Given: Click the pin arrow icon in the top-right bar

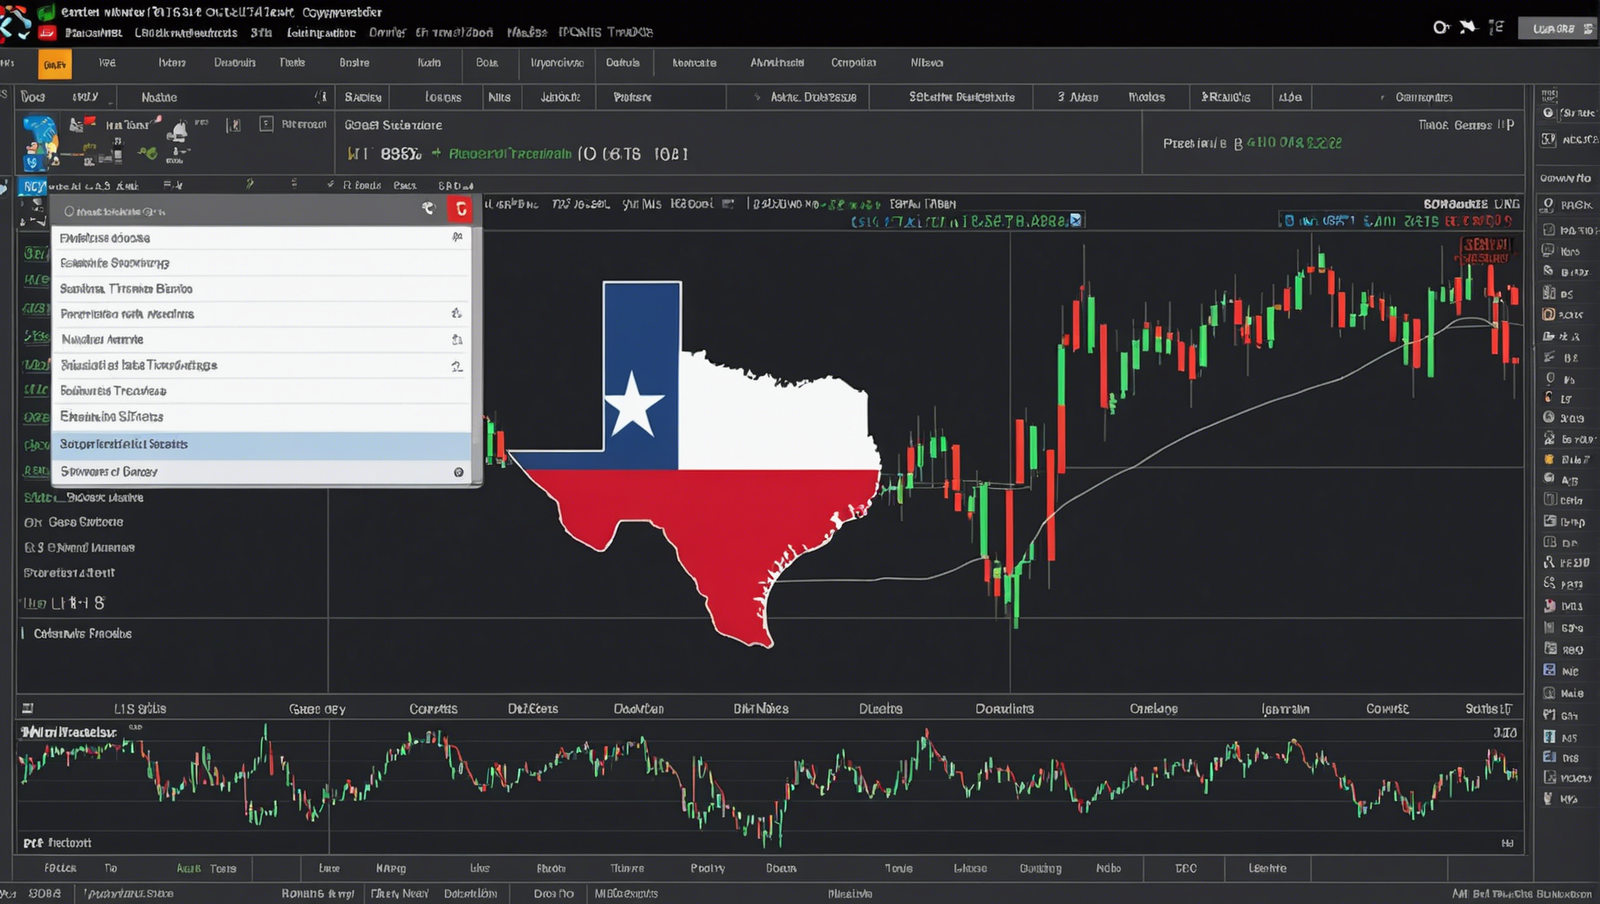Looking at the screenshot, I should coord(1468,27).
